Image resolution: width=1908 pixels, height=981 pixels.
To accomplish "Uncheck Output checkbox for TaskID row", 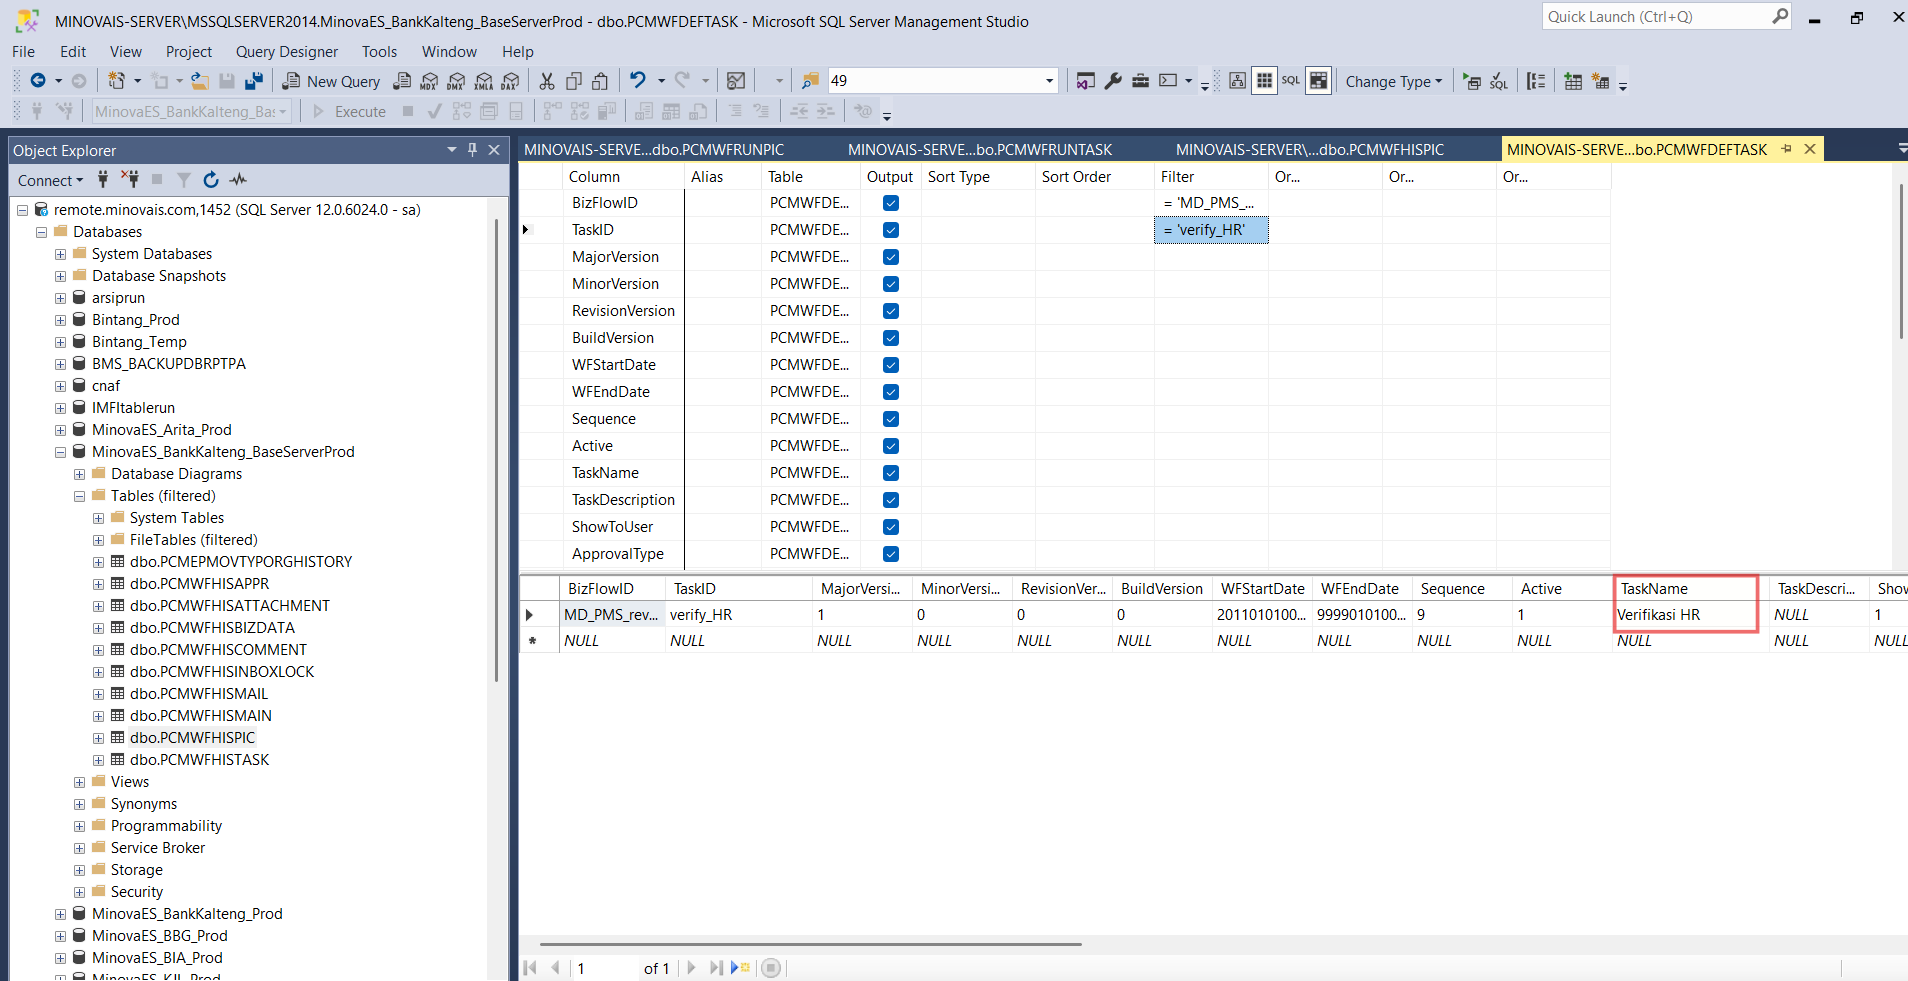I will pyautogui.click(x=891, y=230).
